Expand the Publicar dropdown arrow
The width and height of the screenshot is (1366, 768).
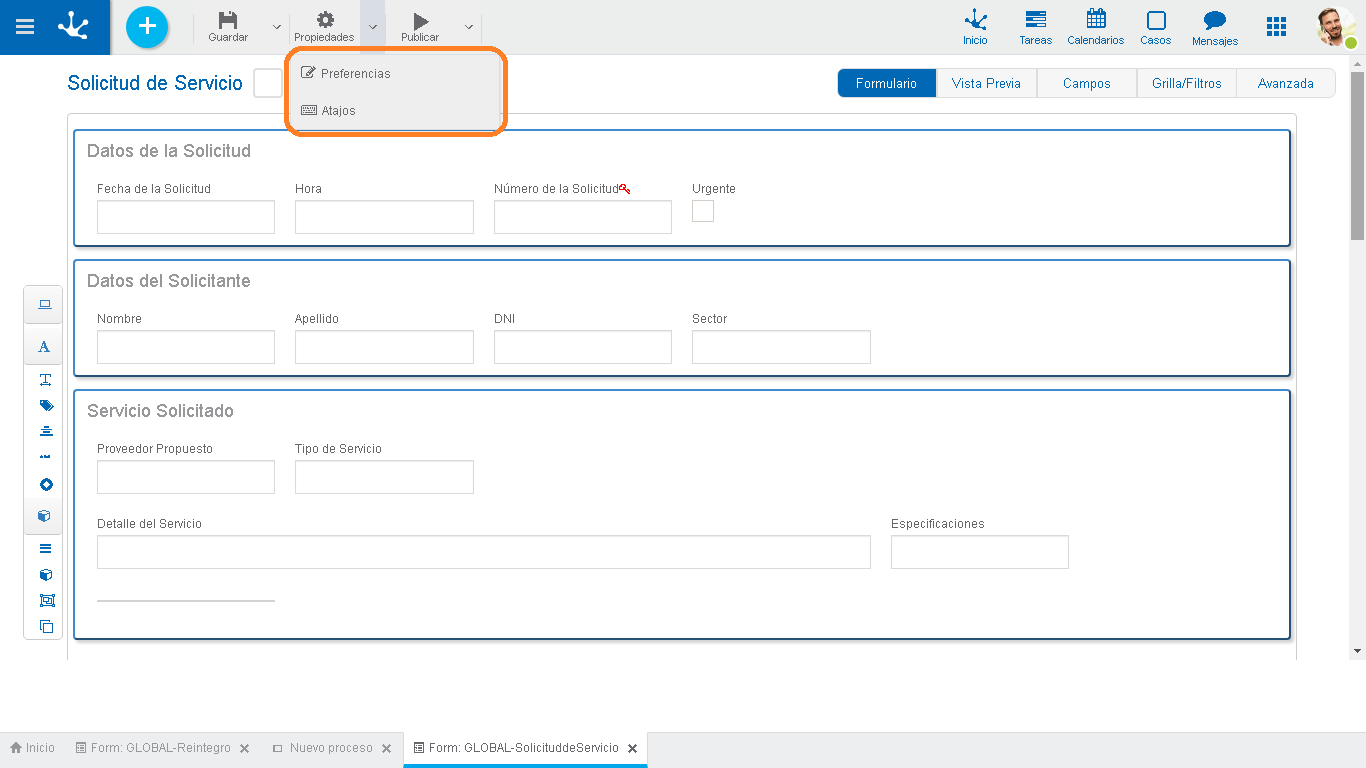coord(468,27)
